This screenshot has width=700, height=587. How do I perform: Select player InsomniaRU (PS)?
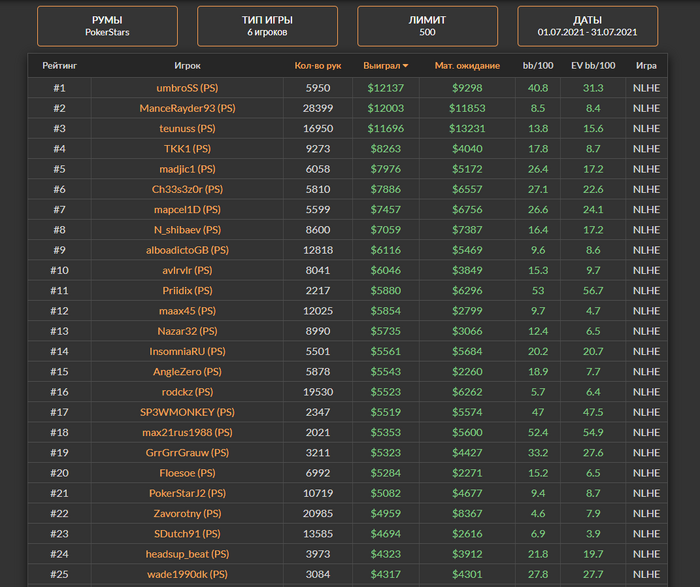(x=187, y=351)
